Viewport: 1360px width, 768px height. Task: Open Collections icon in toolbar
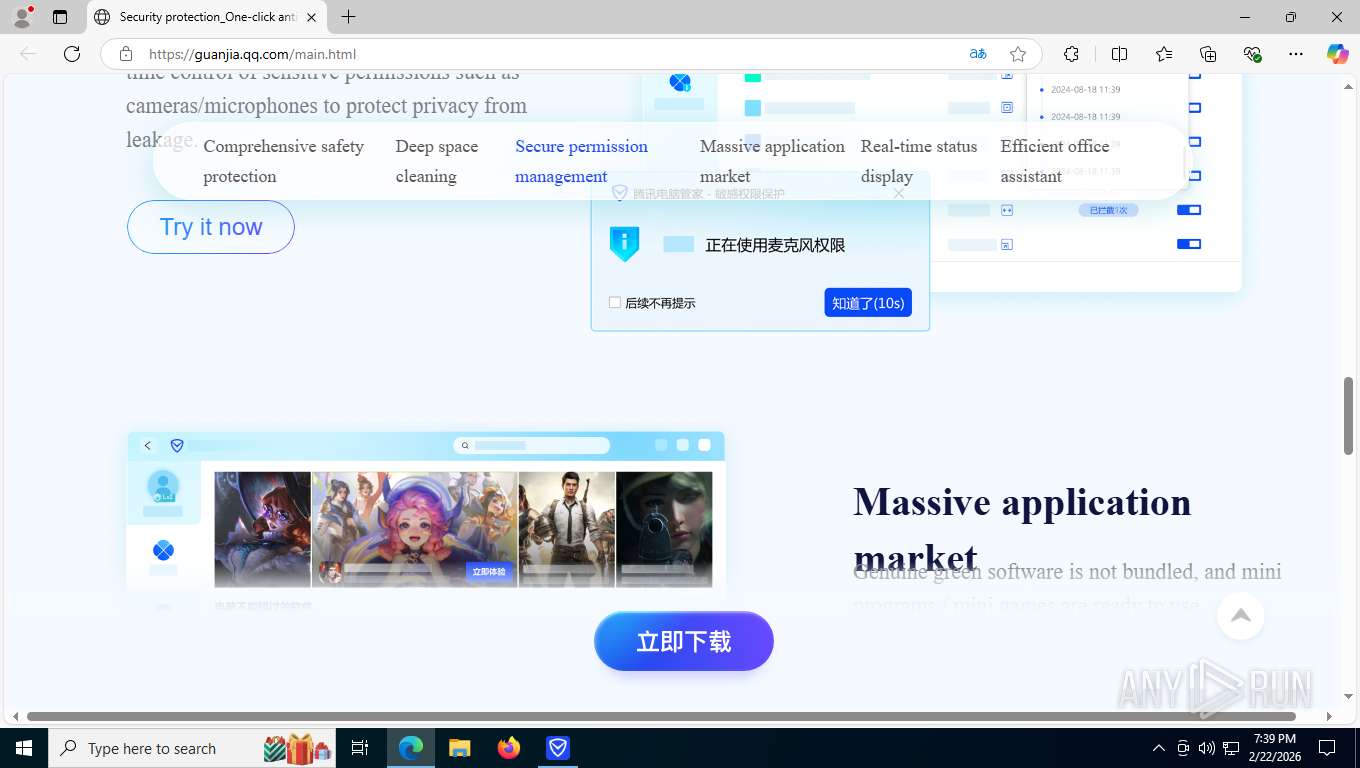1208,54
